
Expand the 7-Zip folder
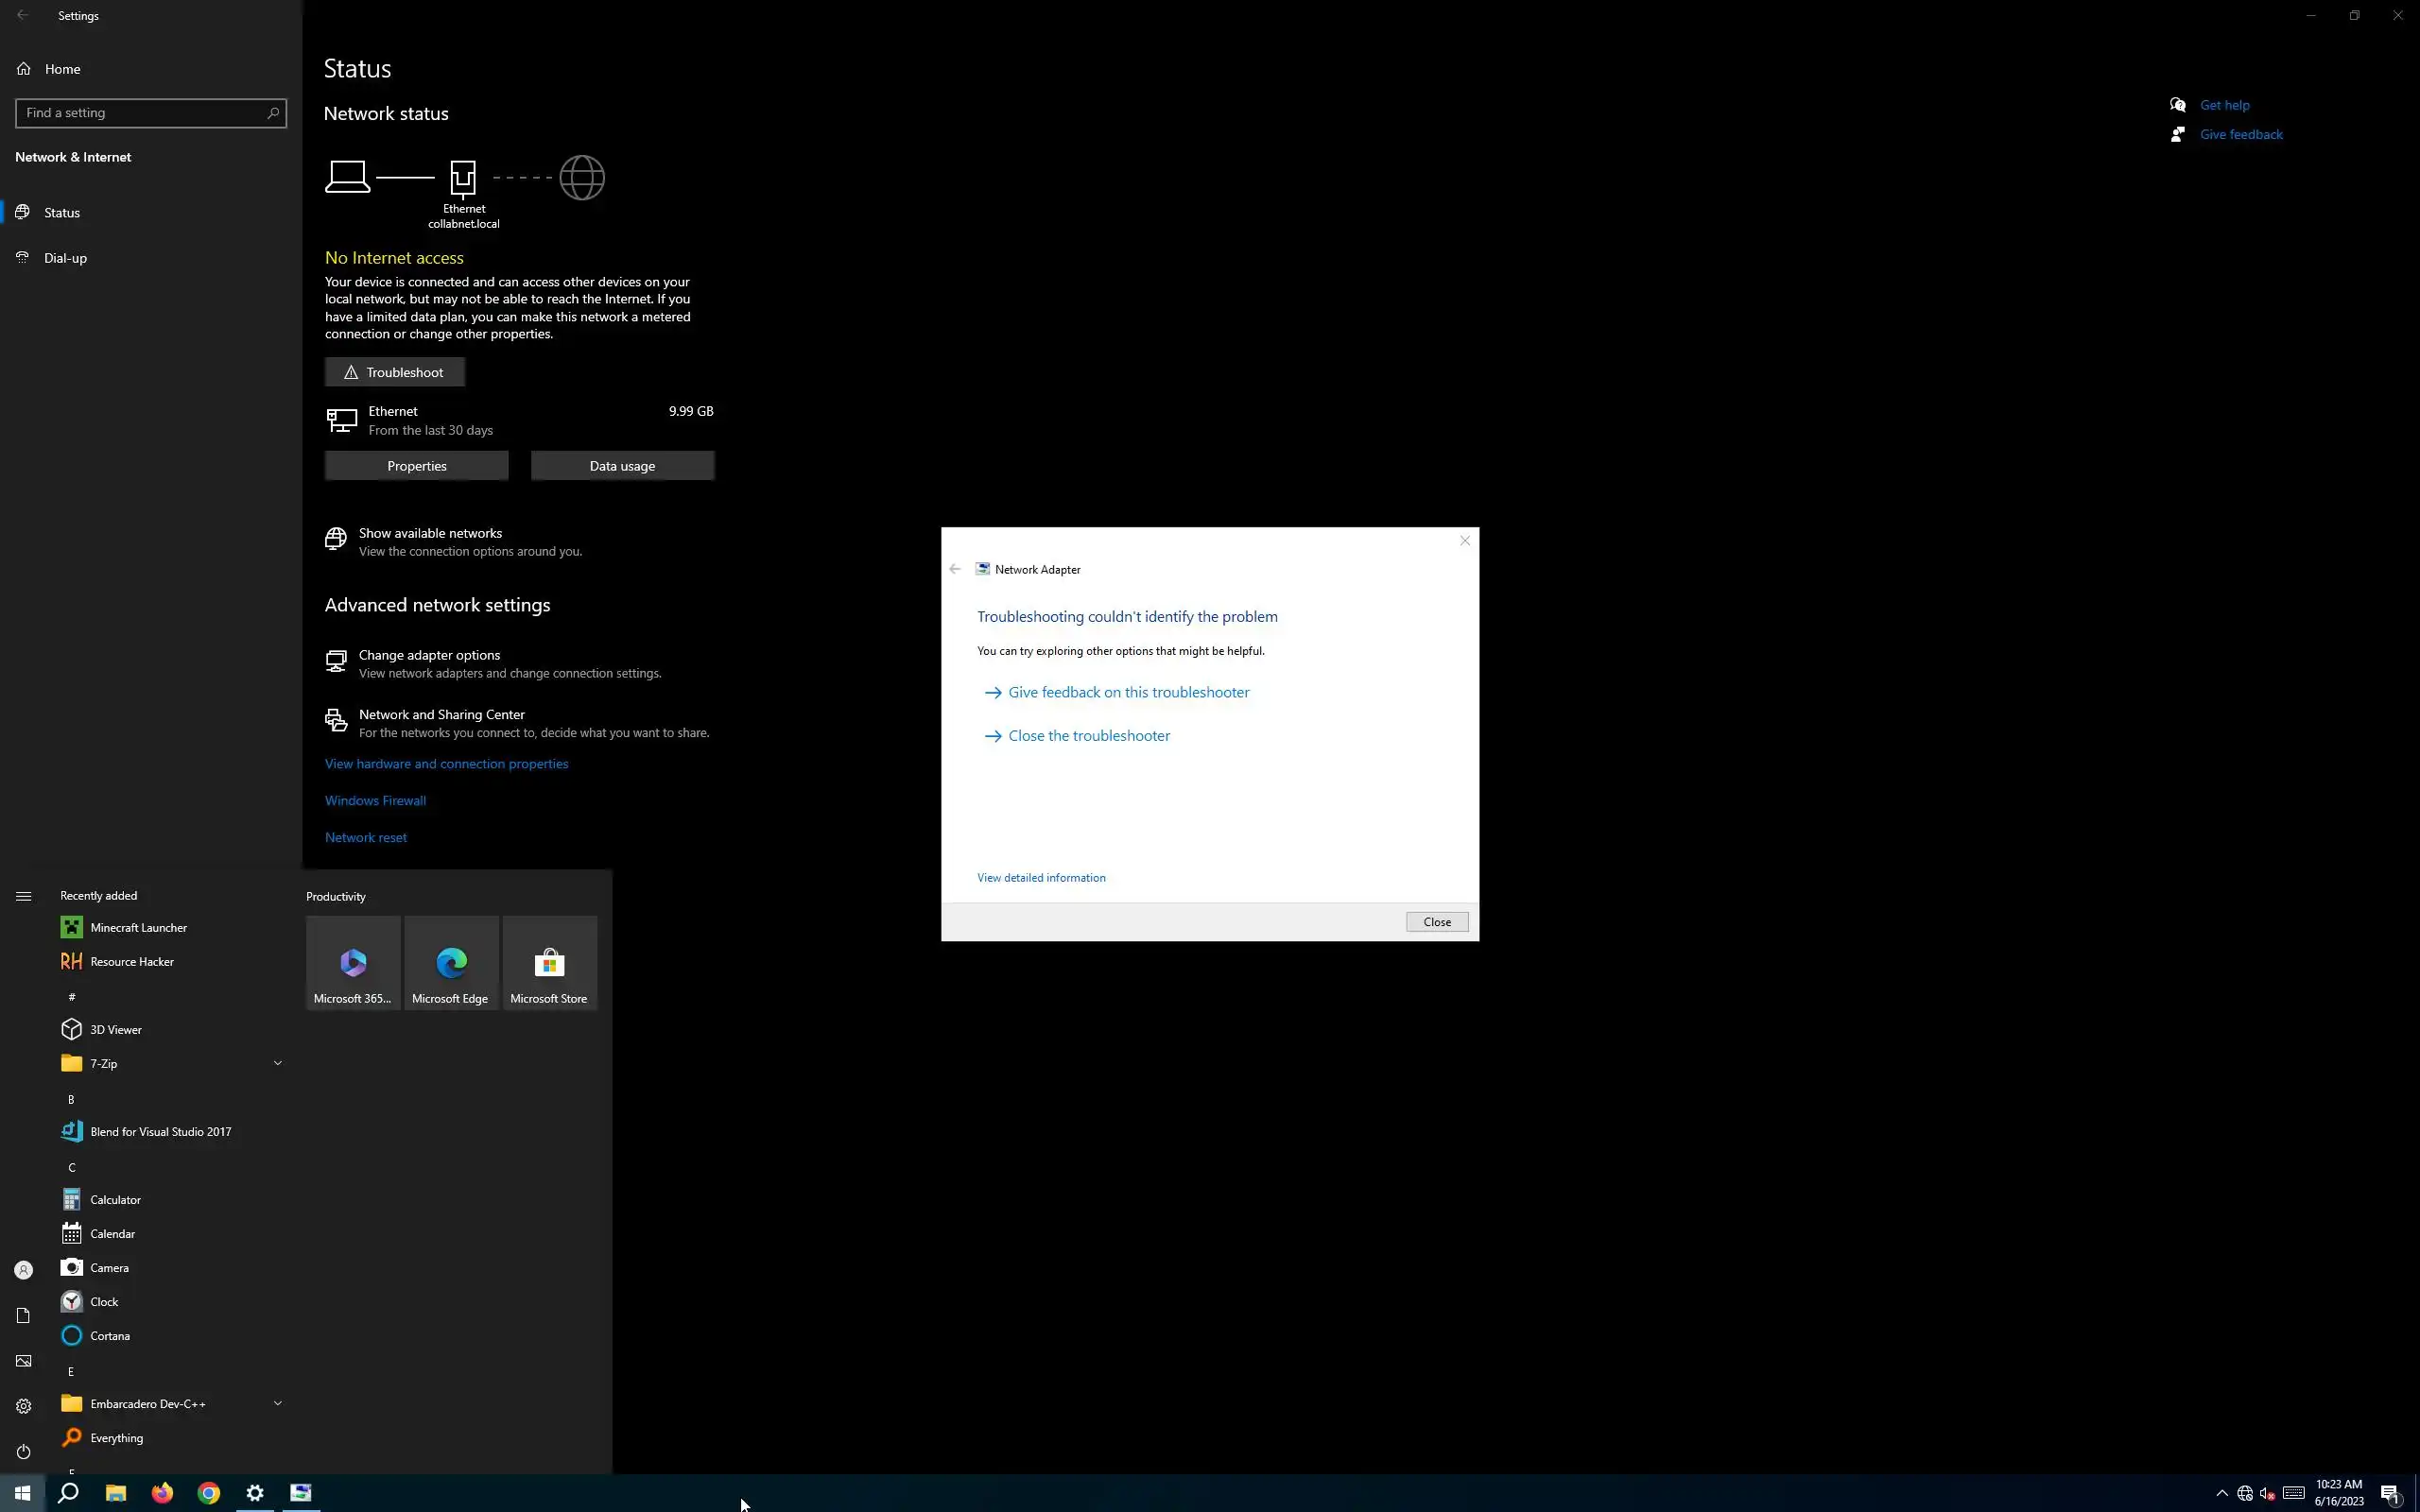point(170,1063)
